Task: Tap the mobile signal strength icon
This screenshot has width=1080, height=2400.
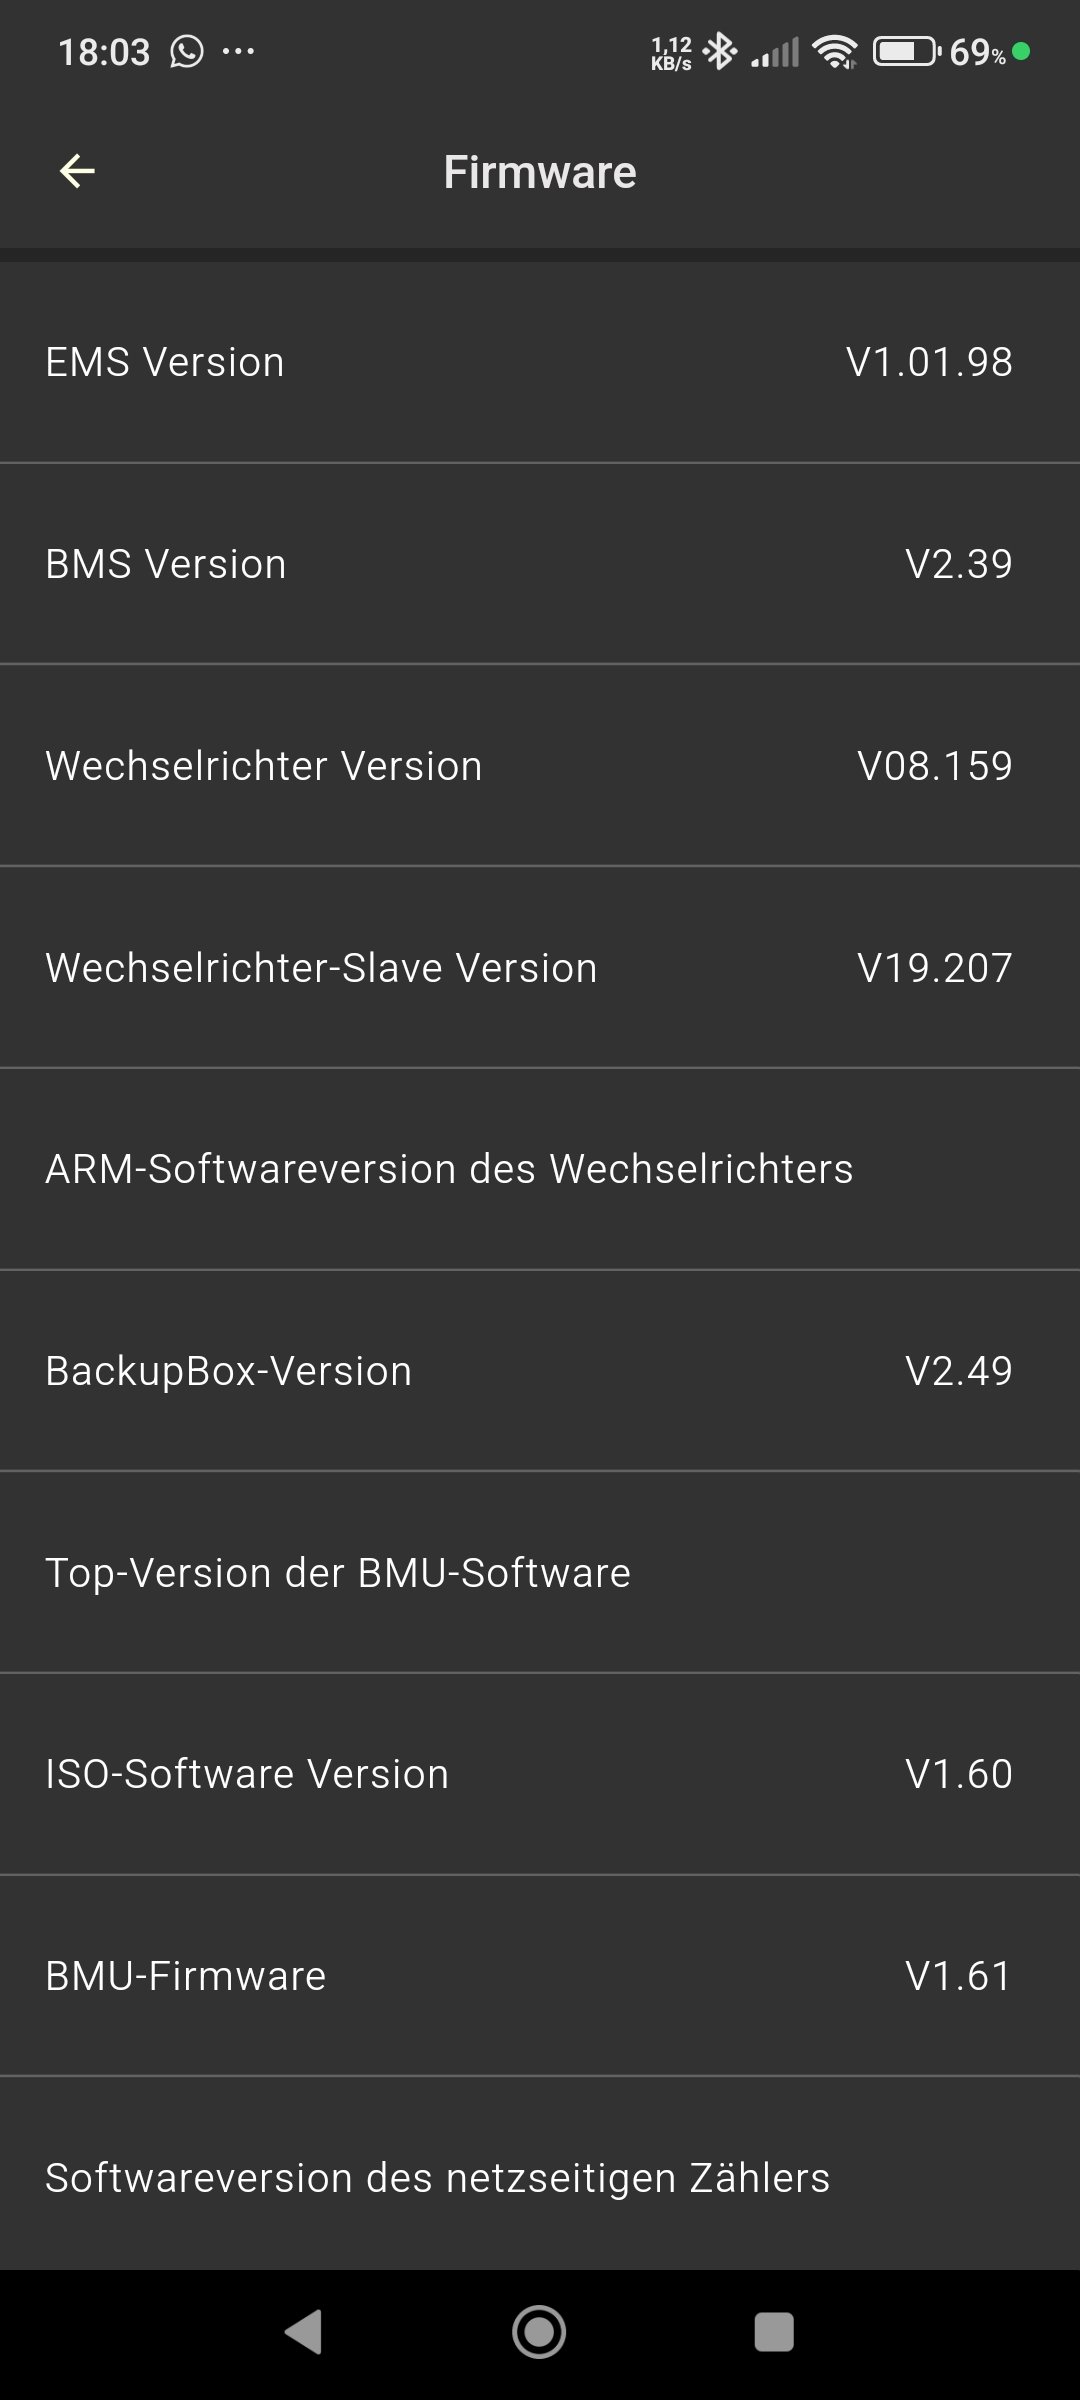Action: pyautogui.click(x=776, y=51)
